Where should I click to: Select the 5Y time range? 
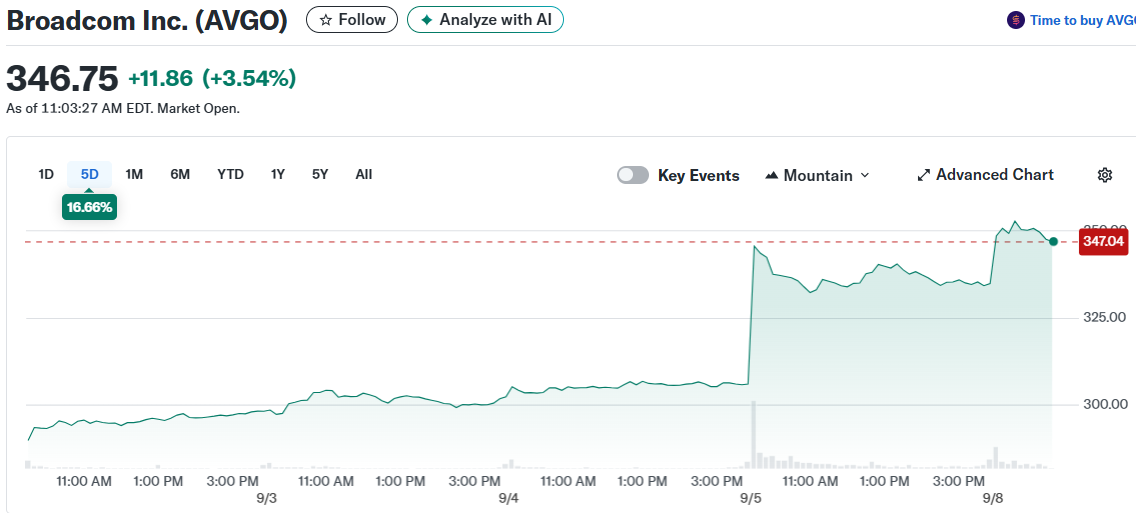(x=320, y=175)
